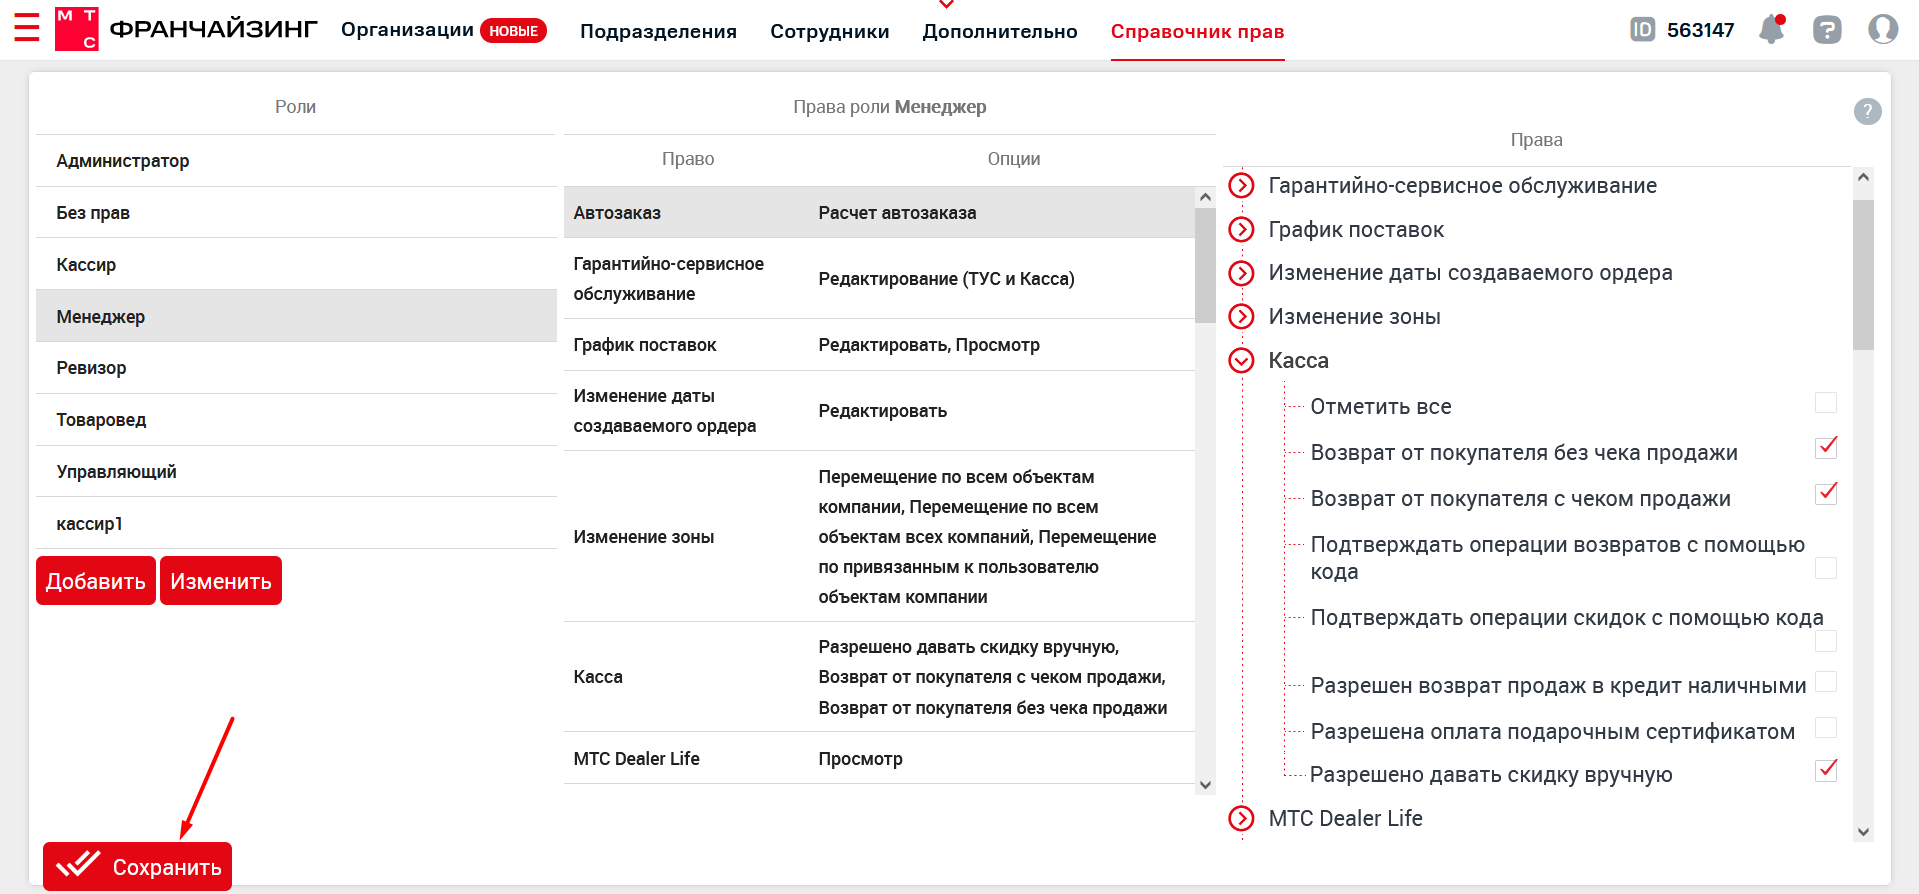This screenshot has width=1919, height=894.
Task: Select MTC Dealer Life table row
Action: (x=879, y=759)
